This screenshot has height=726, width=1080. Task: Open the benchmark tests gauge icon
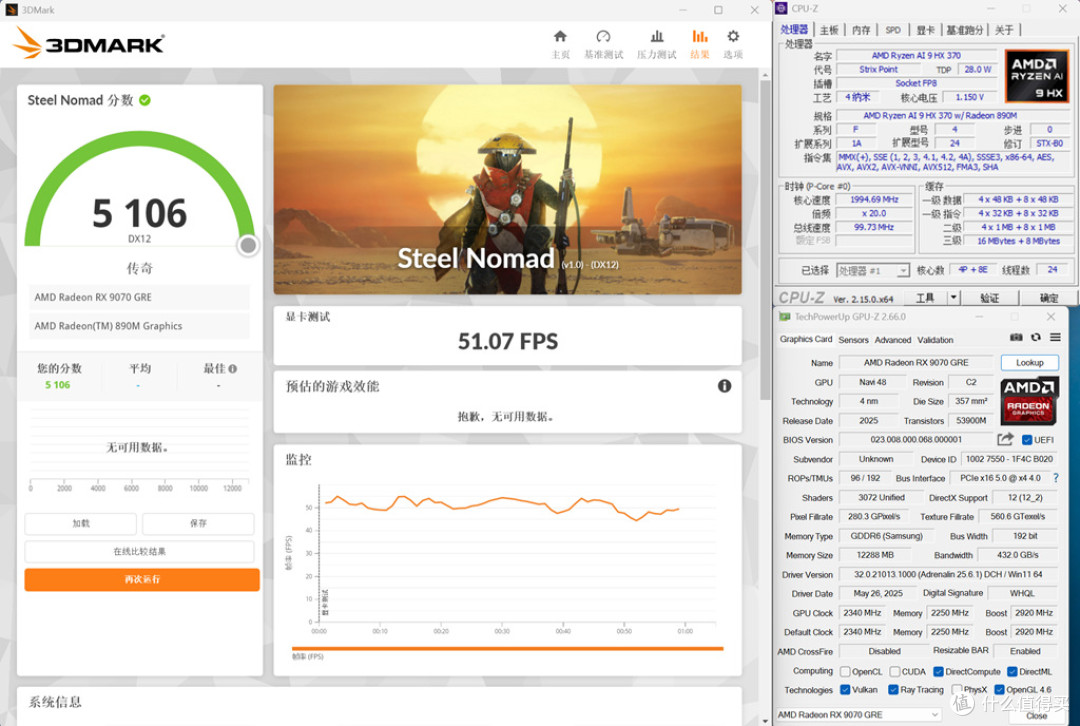603,37
